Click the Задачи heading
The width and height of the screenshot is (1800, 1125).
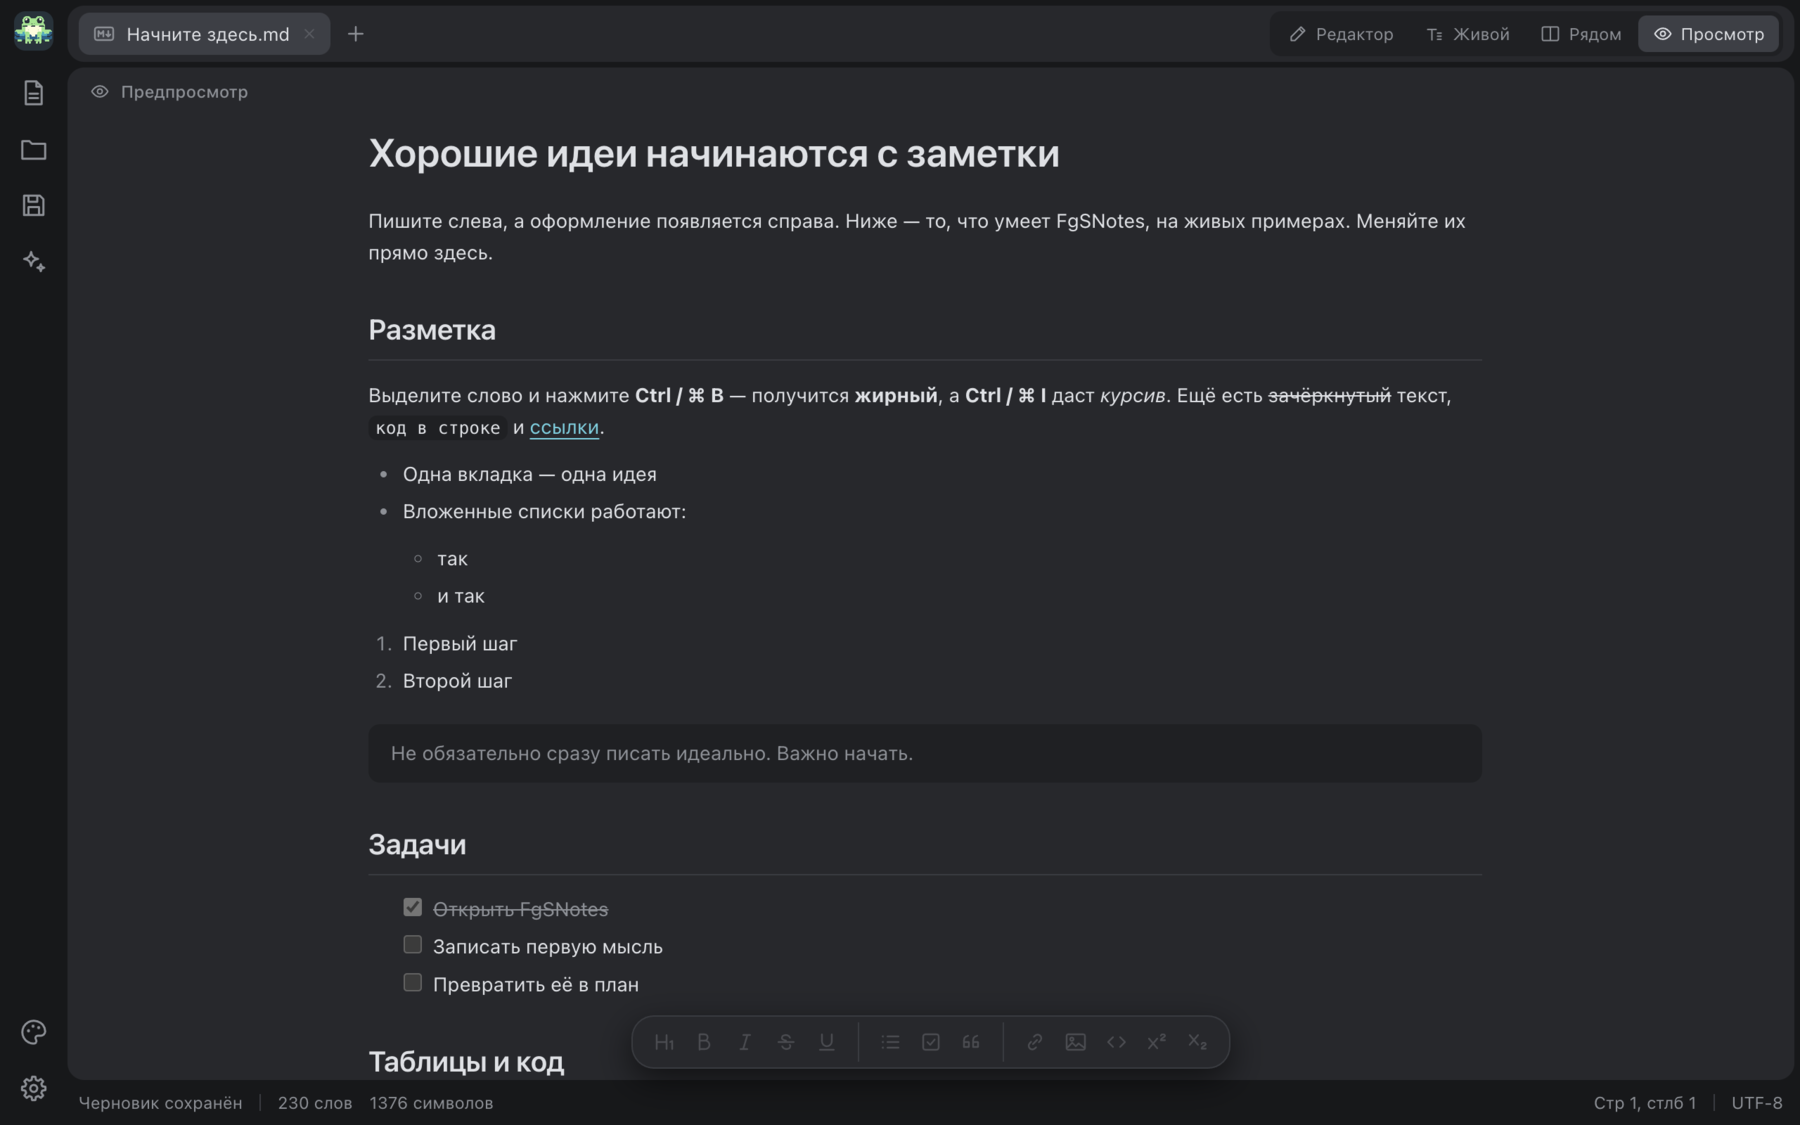[x=417, y=845]
